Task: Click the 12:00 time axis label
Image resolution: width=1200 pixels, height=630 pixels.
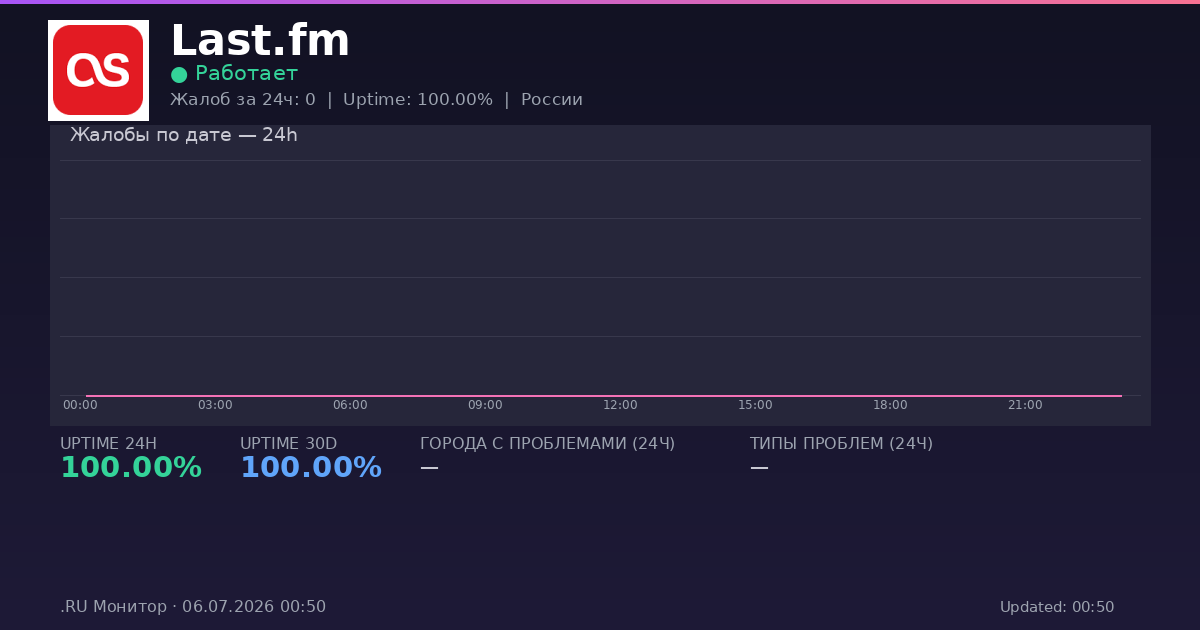Action: tap(620, 405)
